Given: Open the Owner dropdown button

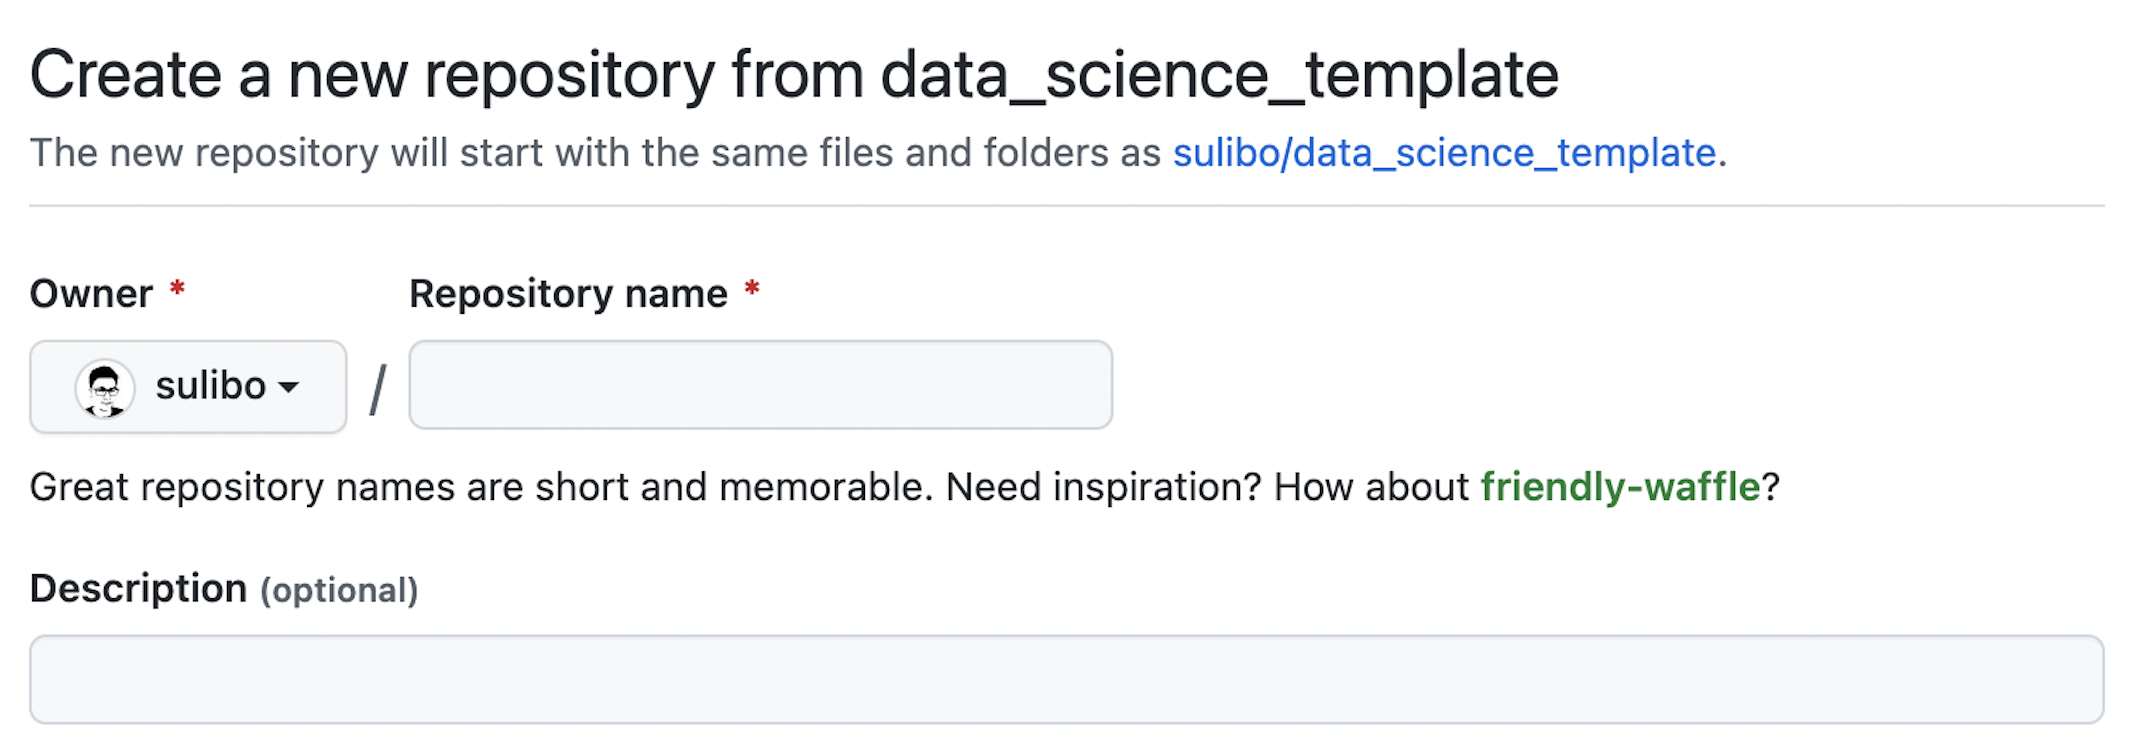Looking at the screenshot, I should (x=188, y=387).
